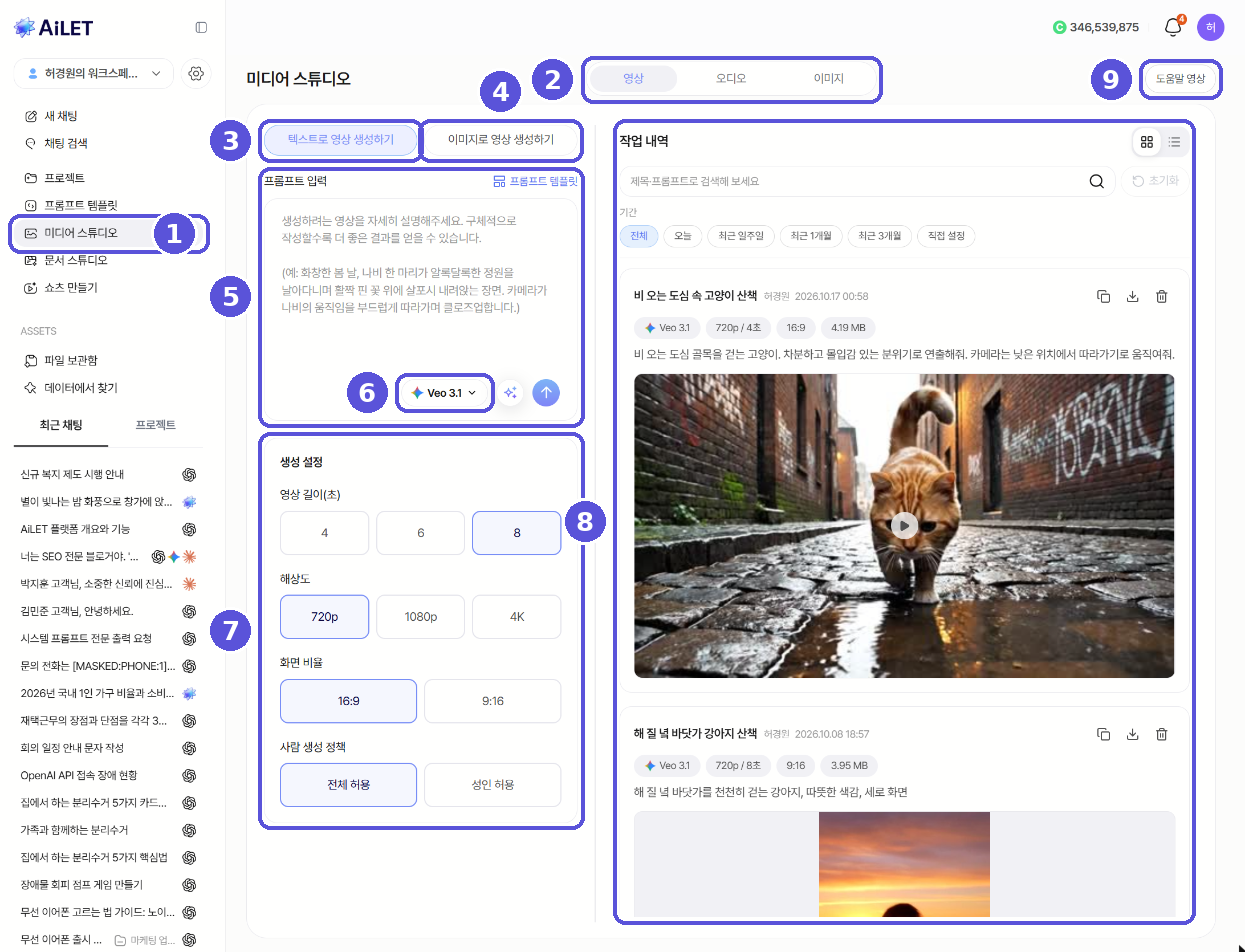Select 텍스트로 영상 생성하기 tab

(x=341, y=140)
